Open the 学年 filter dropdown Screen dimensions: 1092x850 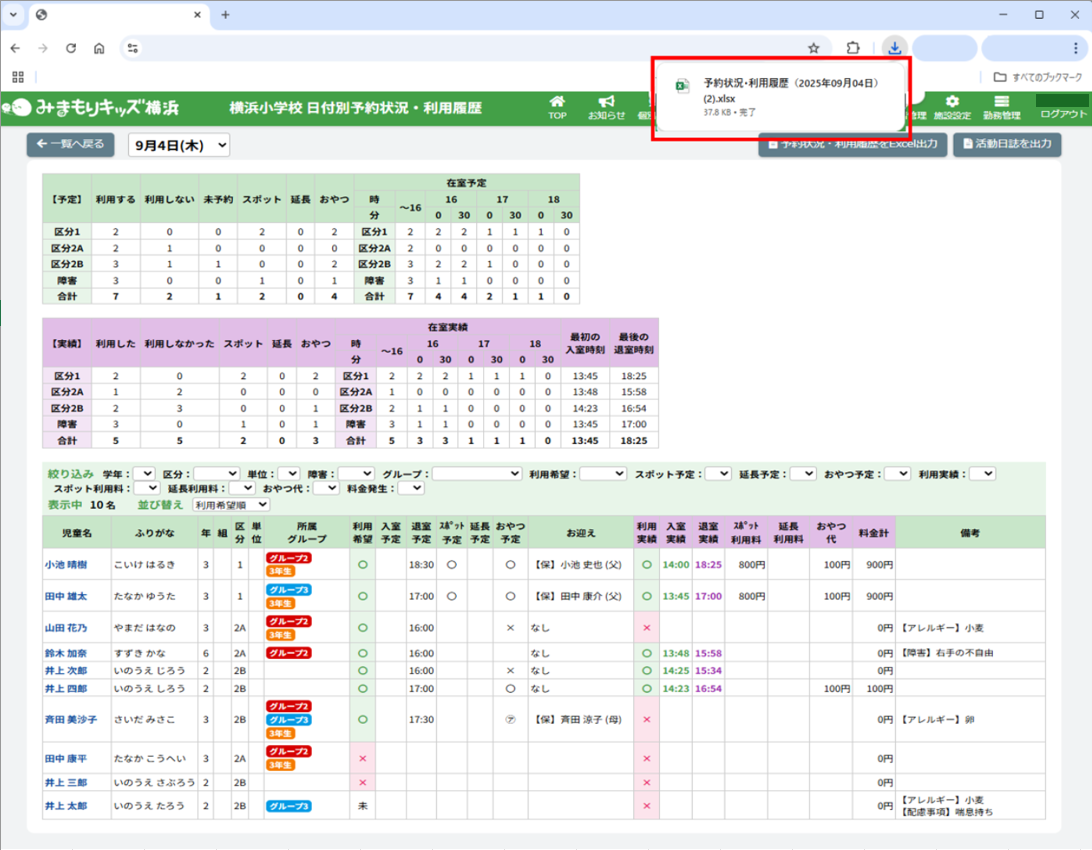[144, 473]
